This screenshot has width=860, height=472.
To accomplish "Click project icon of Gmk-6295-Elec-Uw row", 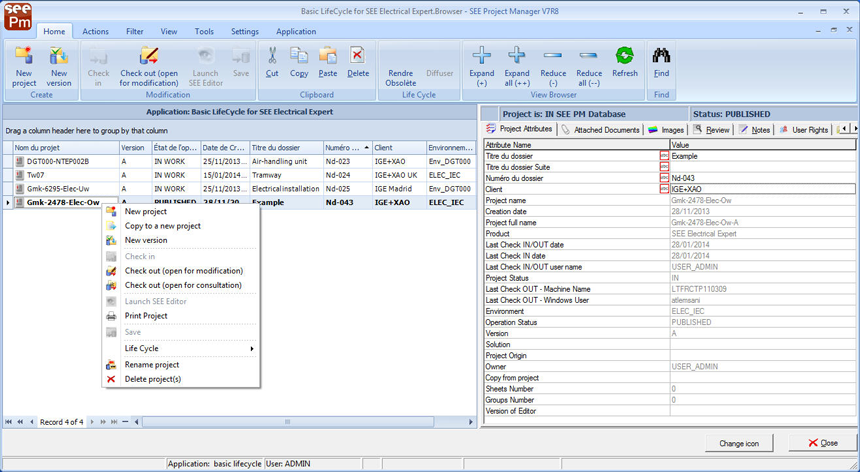I will coord(20,189).
